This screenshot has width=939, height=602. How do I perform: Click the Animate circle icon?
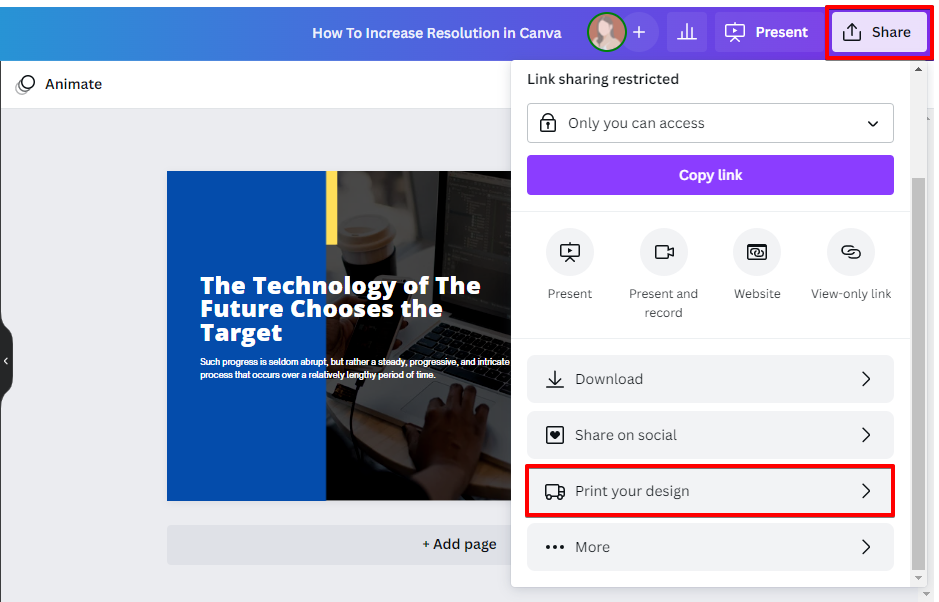(x=26, y=84)
